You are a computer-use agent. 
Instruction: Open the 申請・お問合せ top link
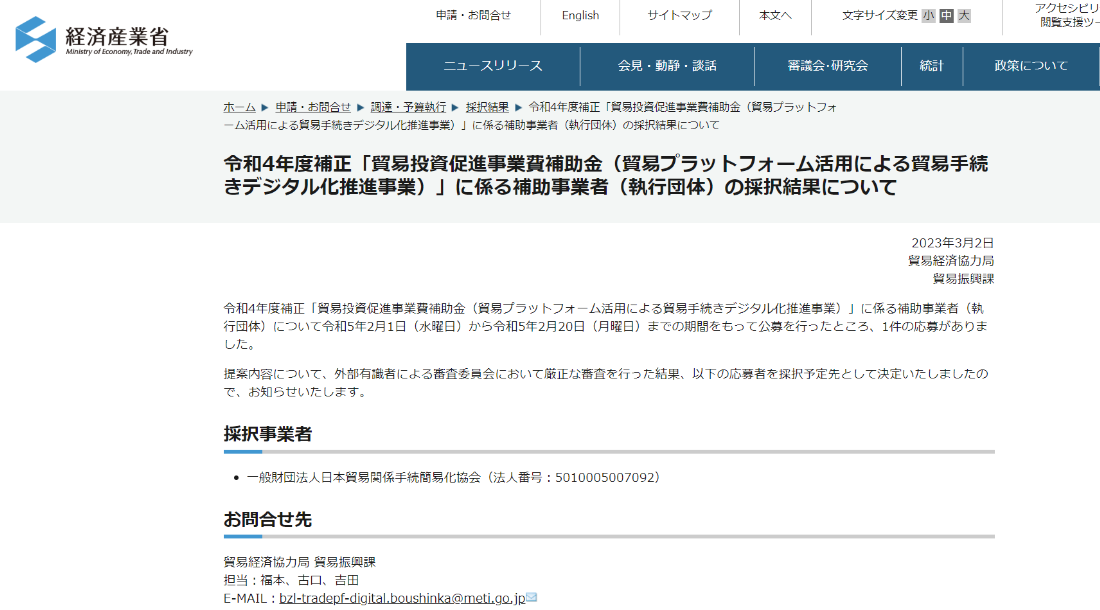point(474,15)
